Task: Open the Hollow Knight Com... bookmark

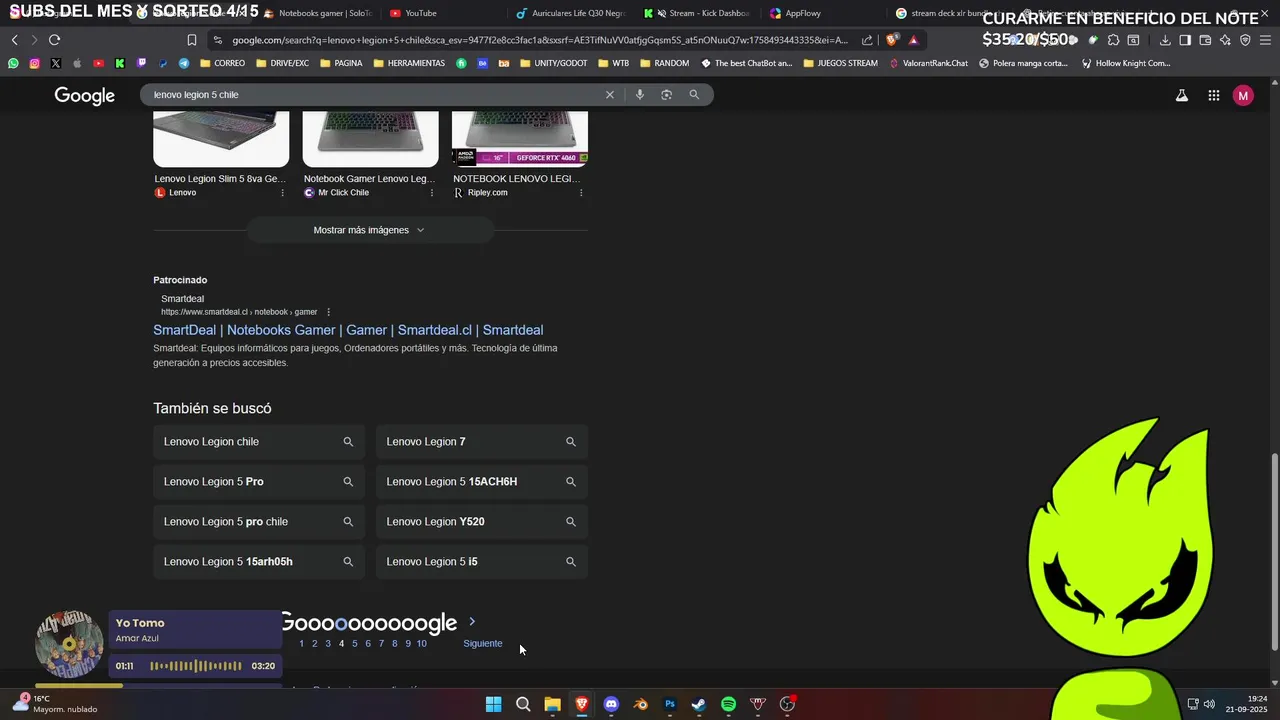Action: [x=1125, y=63]
